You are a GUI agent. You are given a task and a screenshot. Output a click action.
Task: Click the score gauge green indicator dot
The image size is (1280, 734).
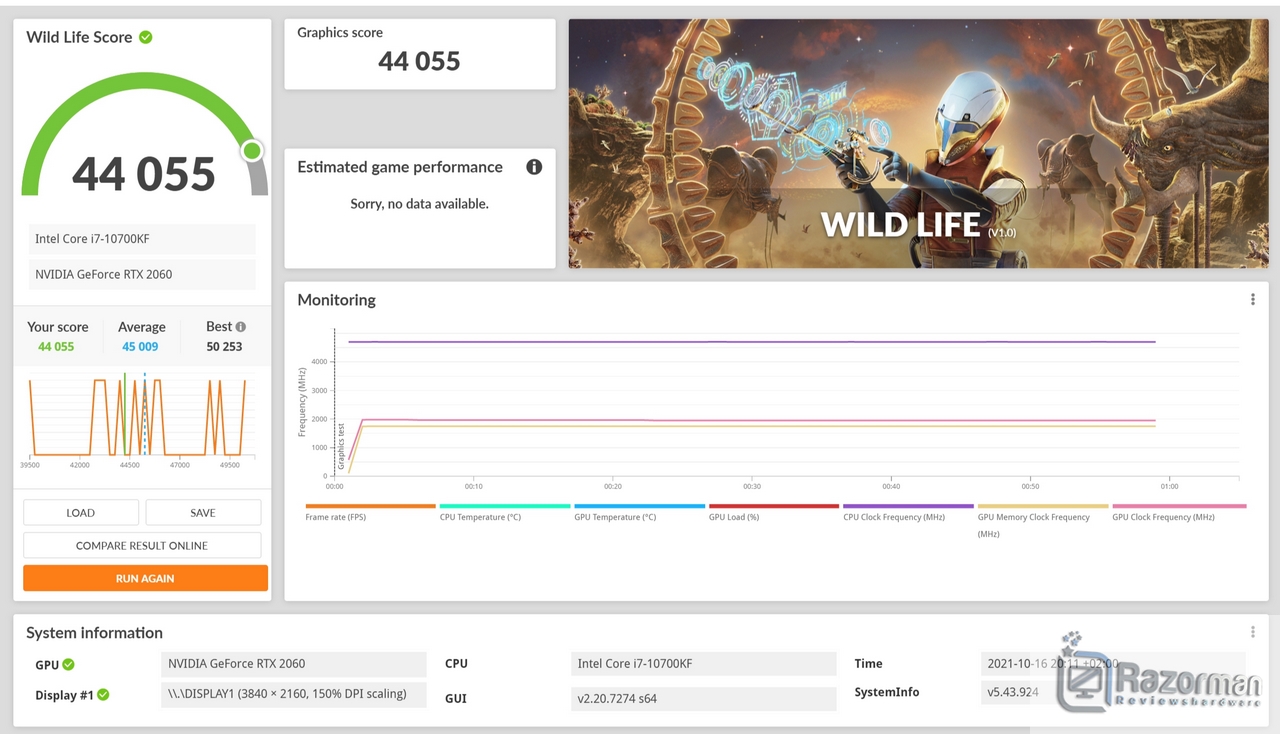pyautogui.click(x=252, y=151)
